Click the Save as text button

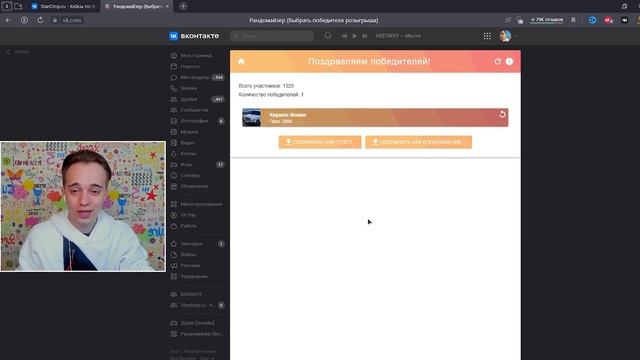[x=320, y=142]
